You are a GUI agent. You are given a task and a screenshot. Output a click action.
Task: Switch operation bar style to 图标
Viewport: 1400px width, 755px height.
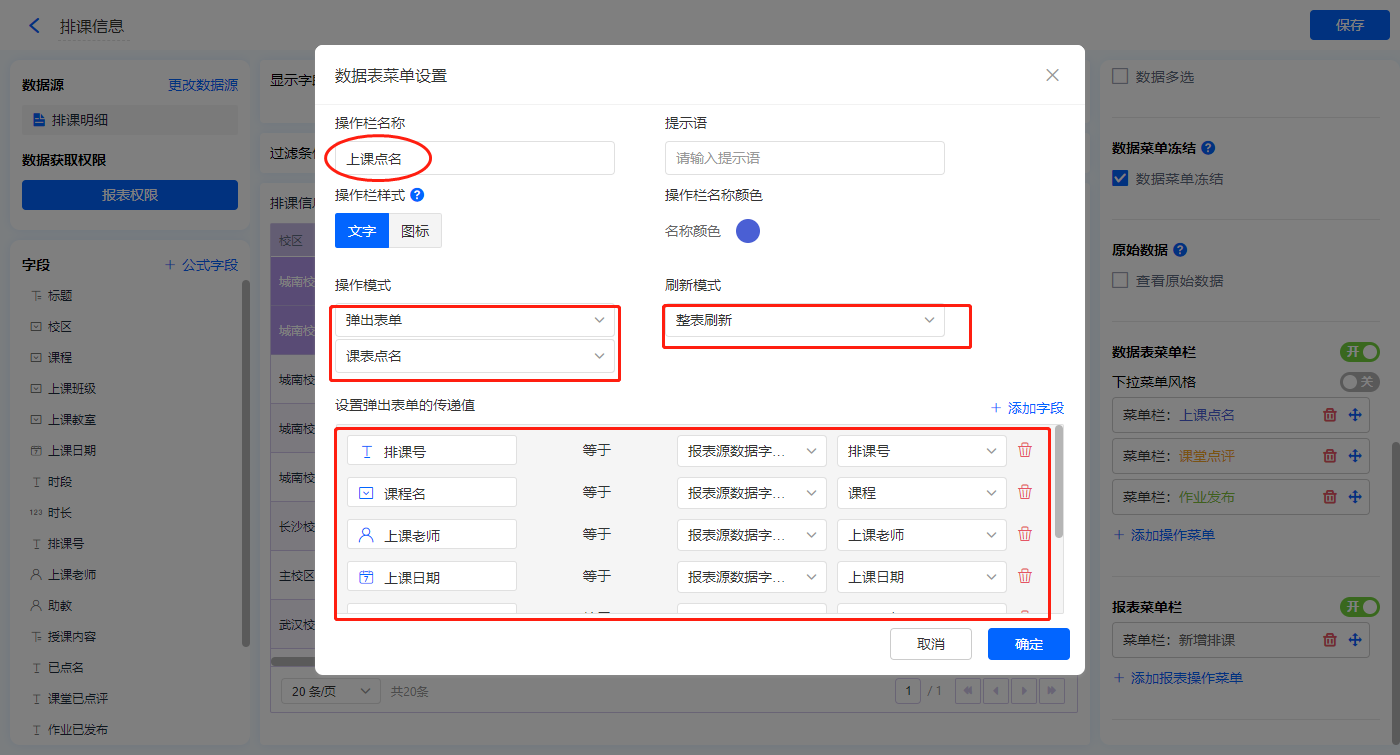(415, 231)
